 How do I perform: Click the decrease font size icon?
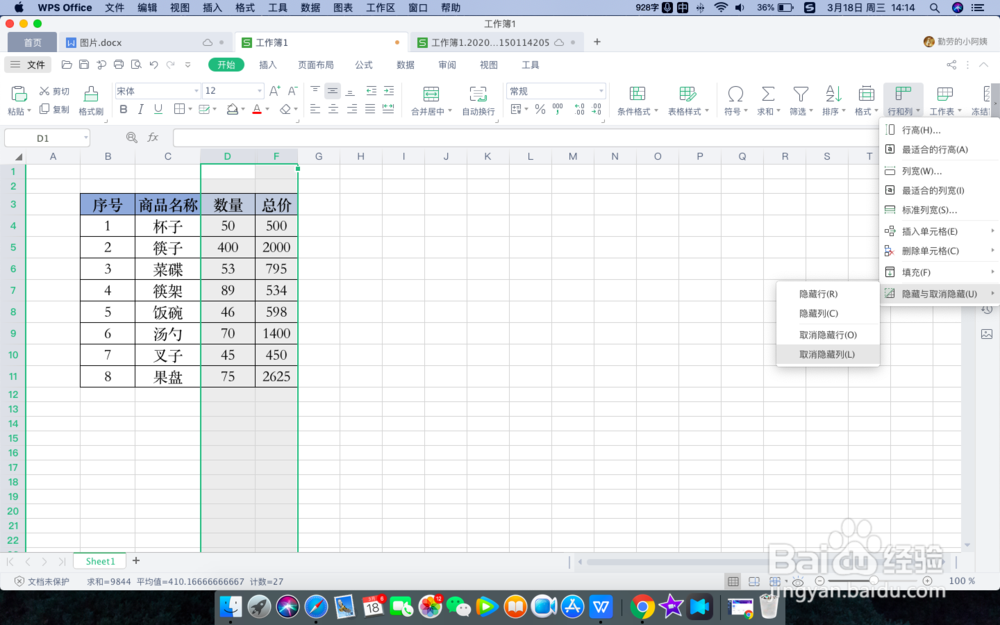click(292, 91)
